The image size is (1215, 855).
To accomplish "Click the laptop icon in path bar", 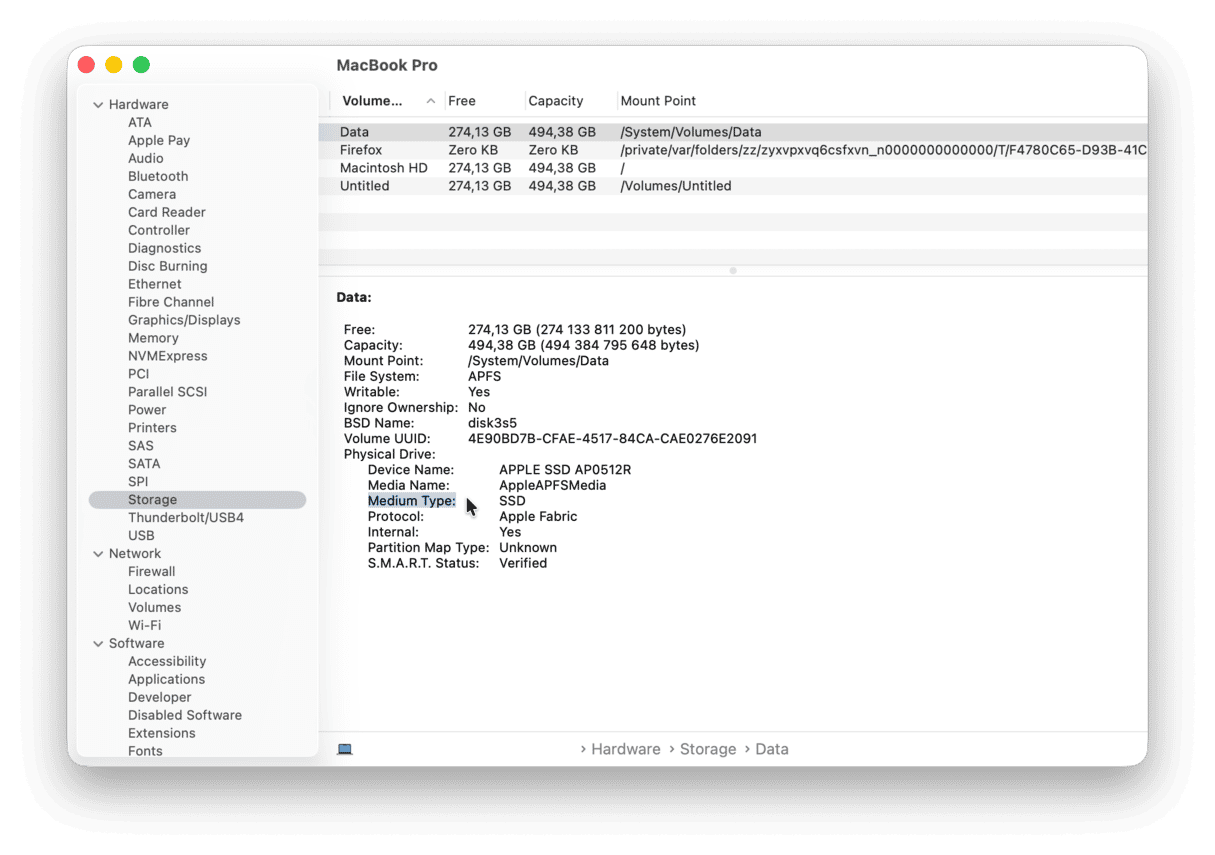I will pos(345,749).
